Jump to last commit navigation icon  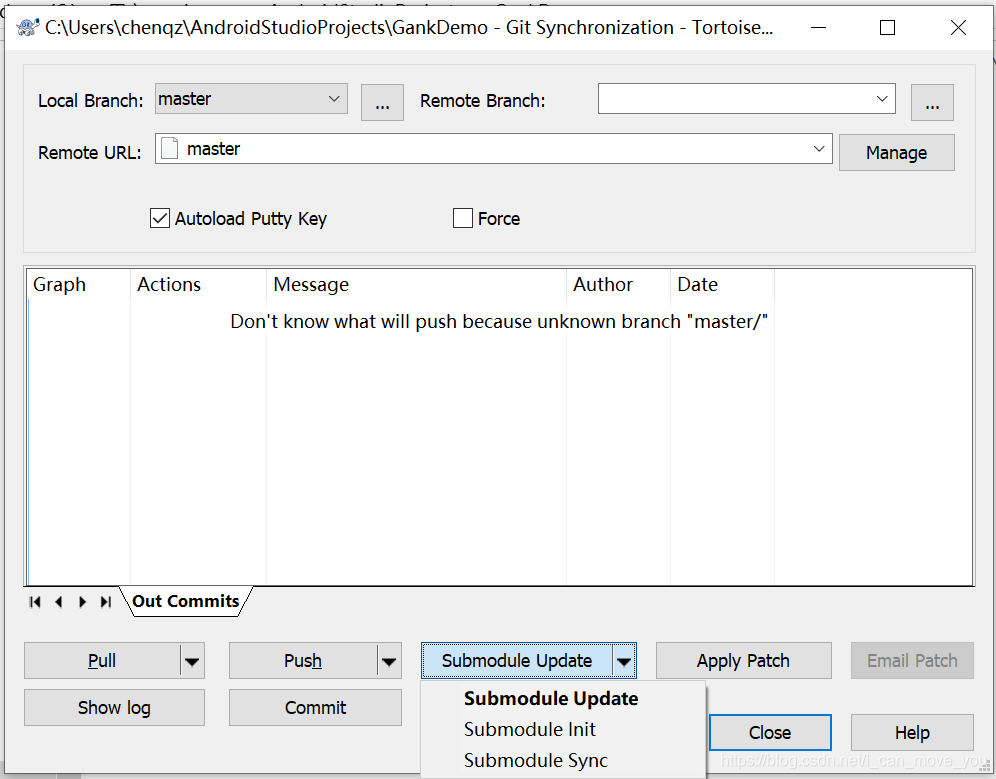coord(105,601)
